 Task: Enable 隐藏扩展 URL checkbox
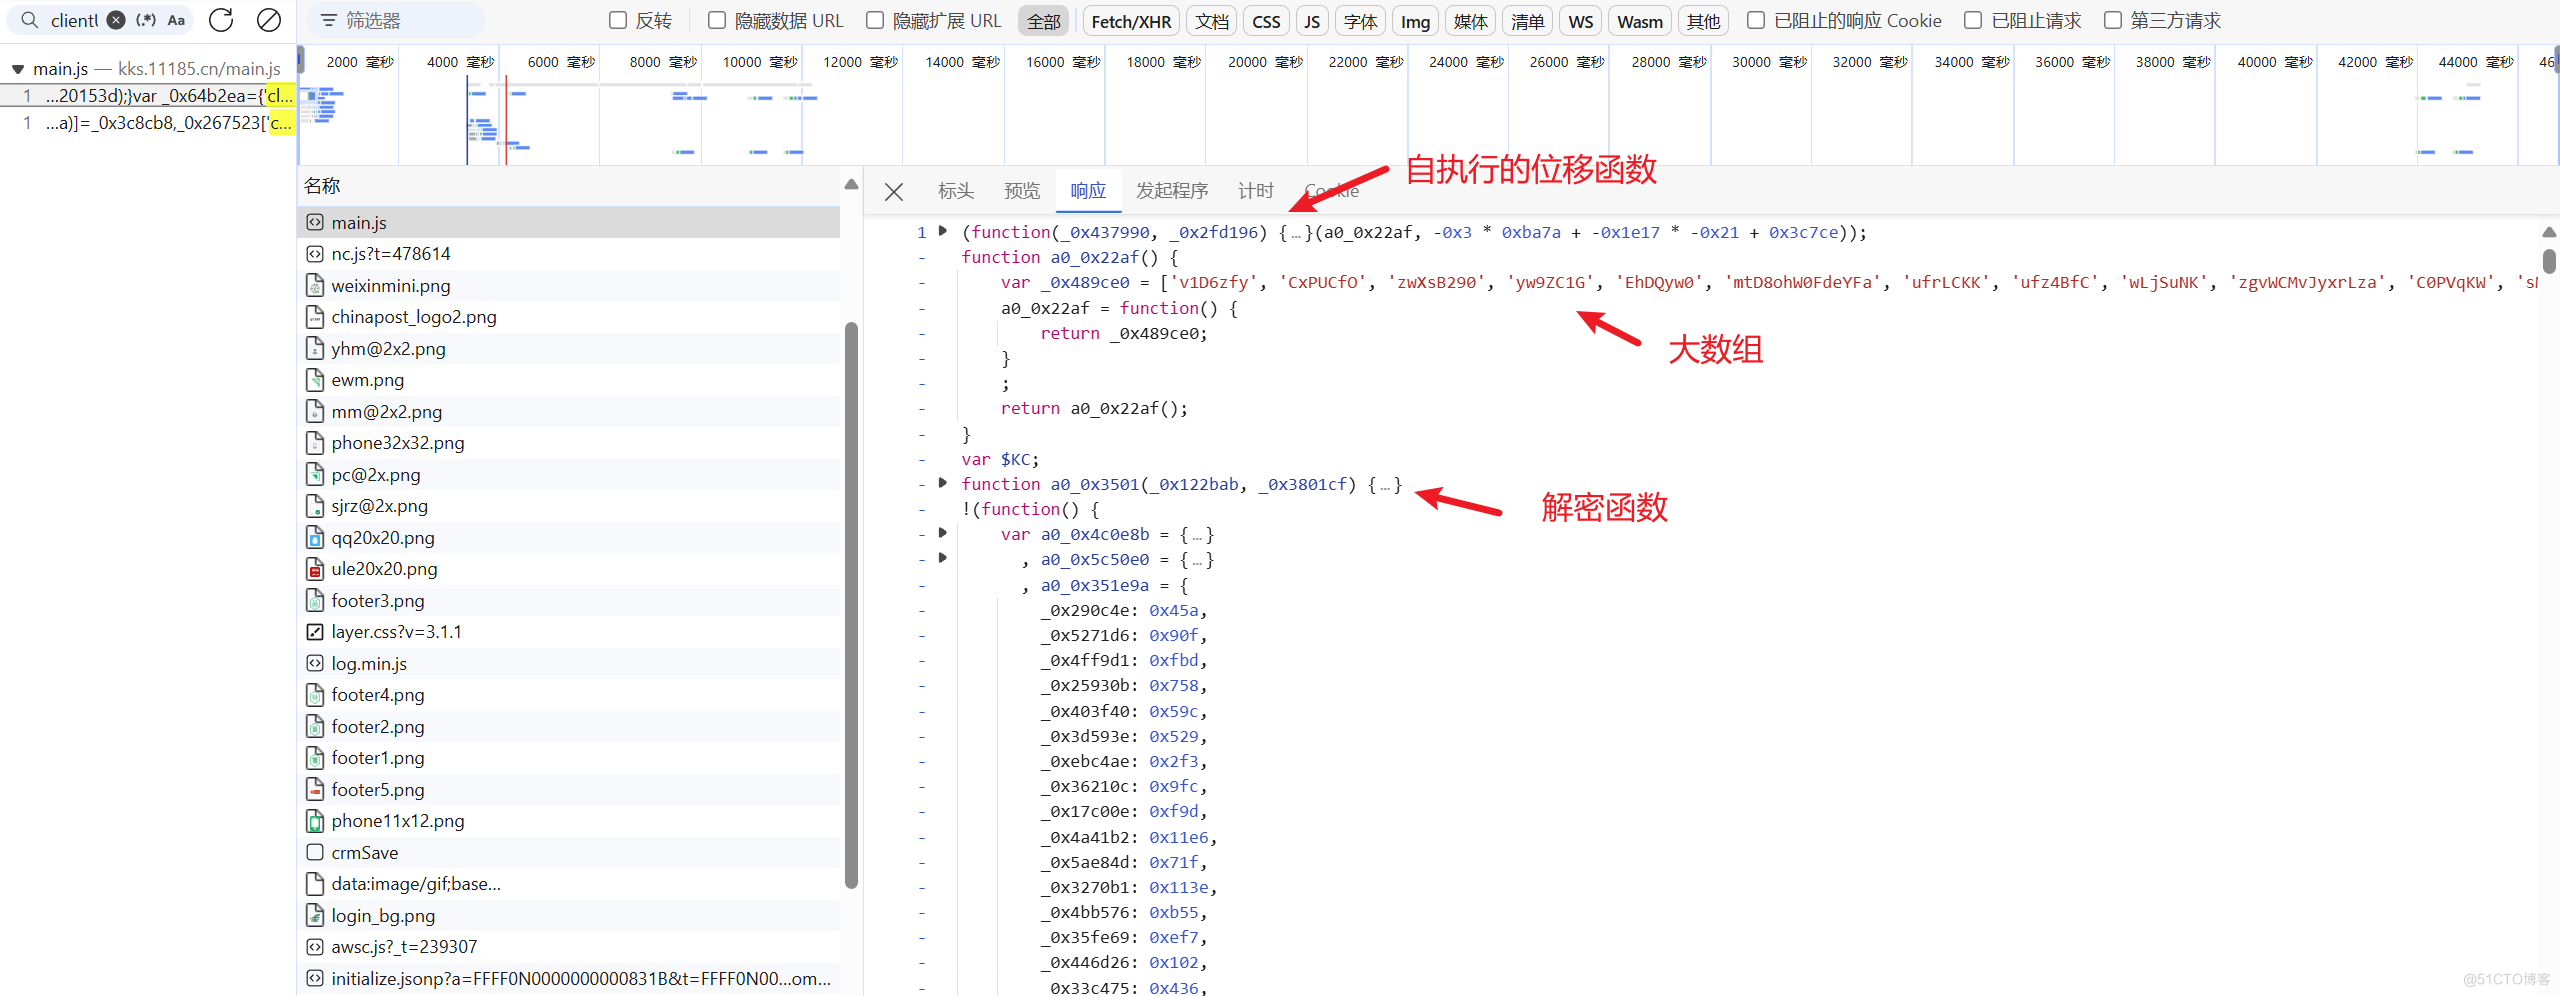(x=875, y=20)
